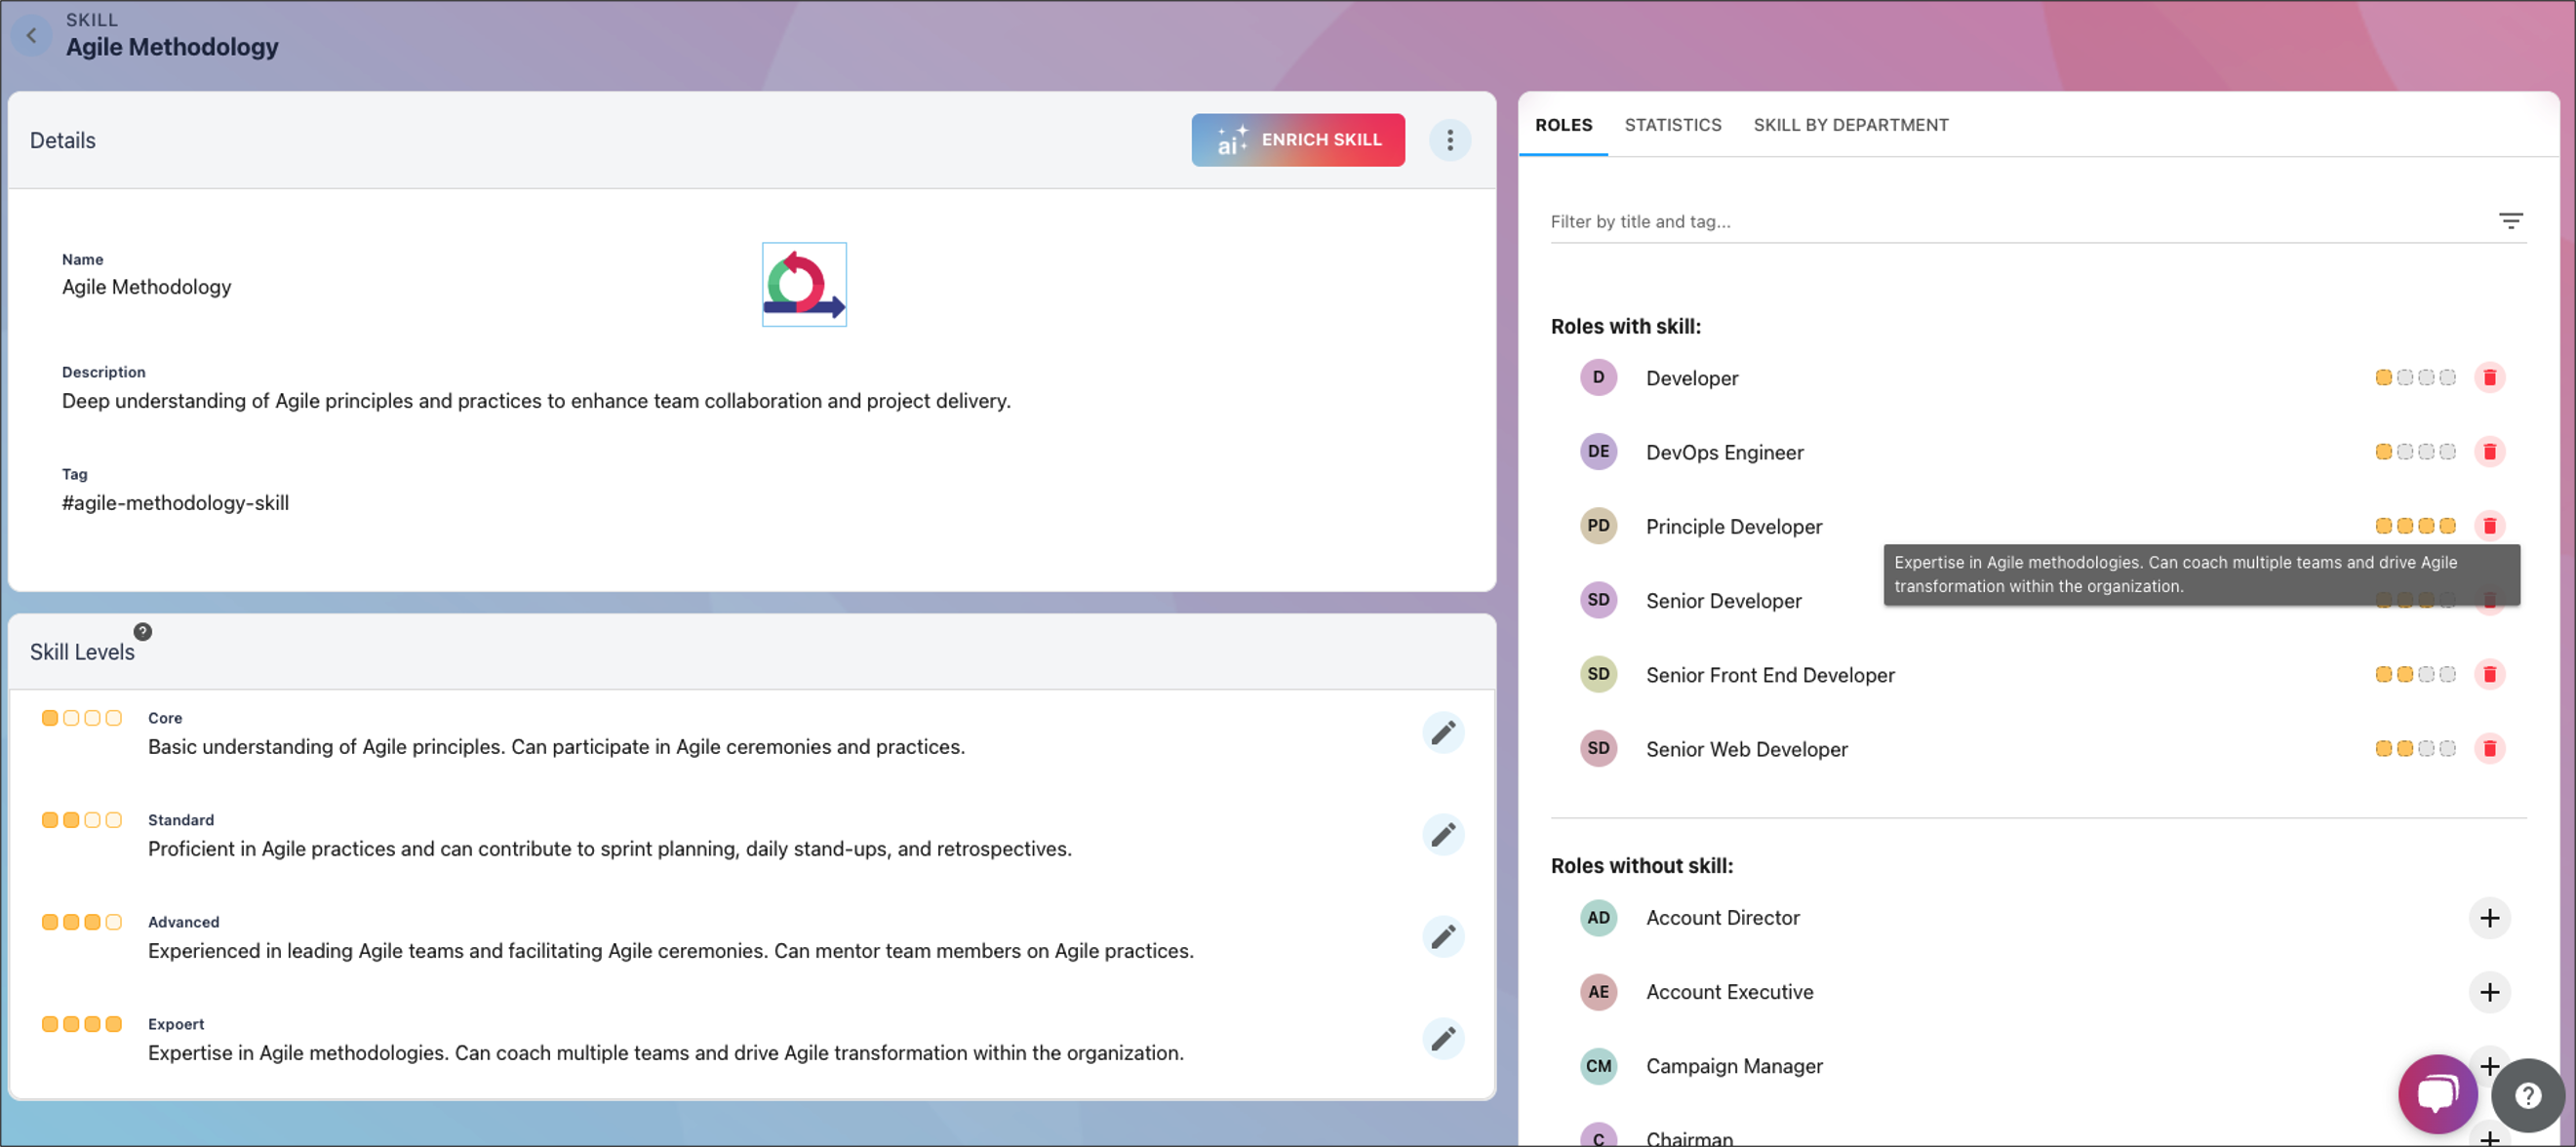2576x1147 pixels.
Task: Add the skill to Account Executive
Action: pos(2489,992)
